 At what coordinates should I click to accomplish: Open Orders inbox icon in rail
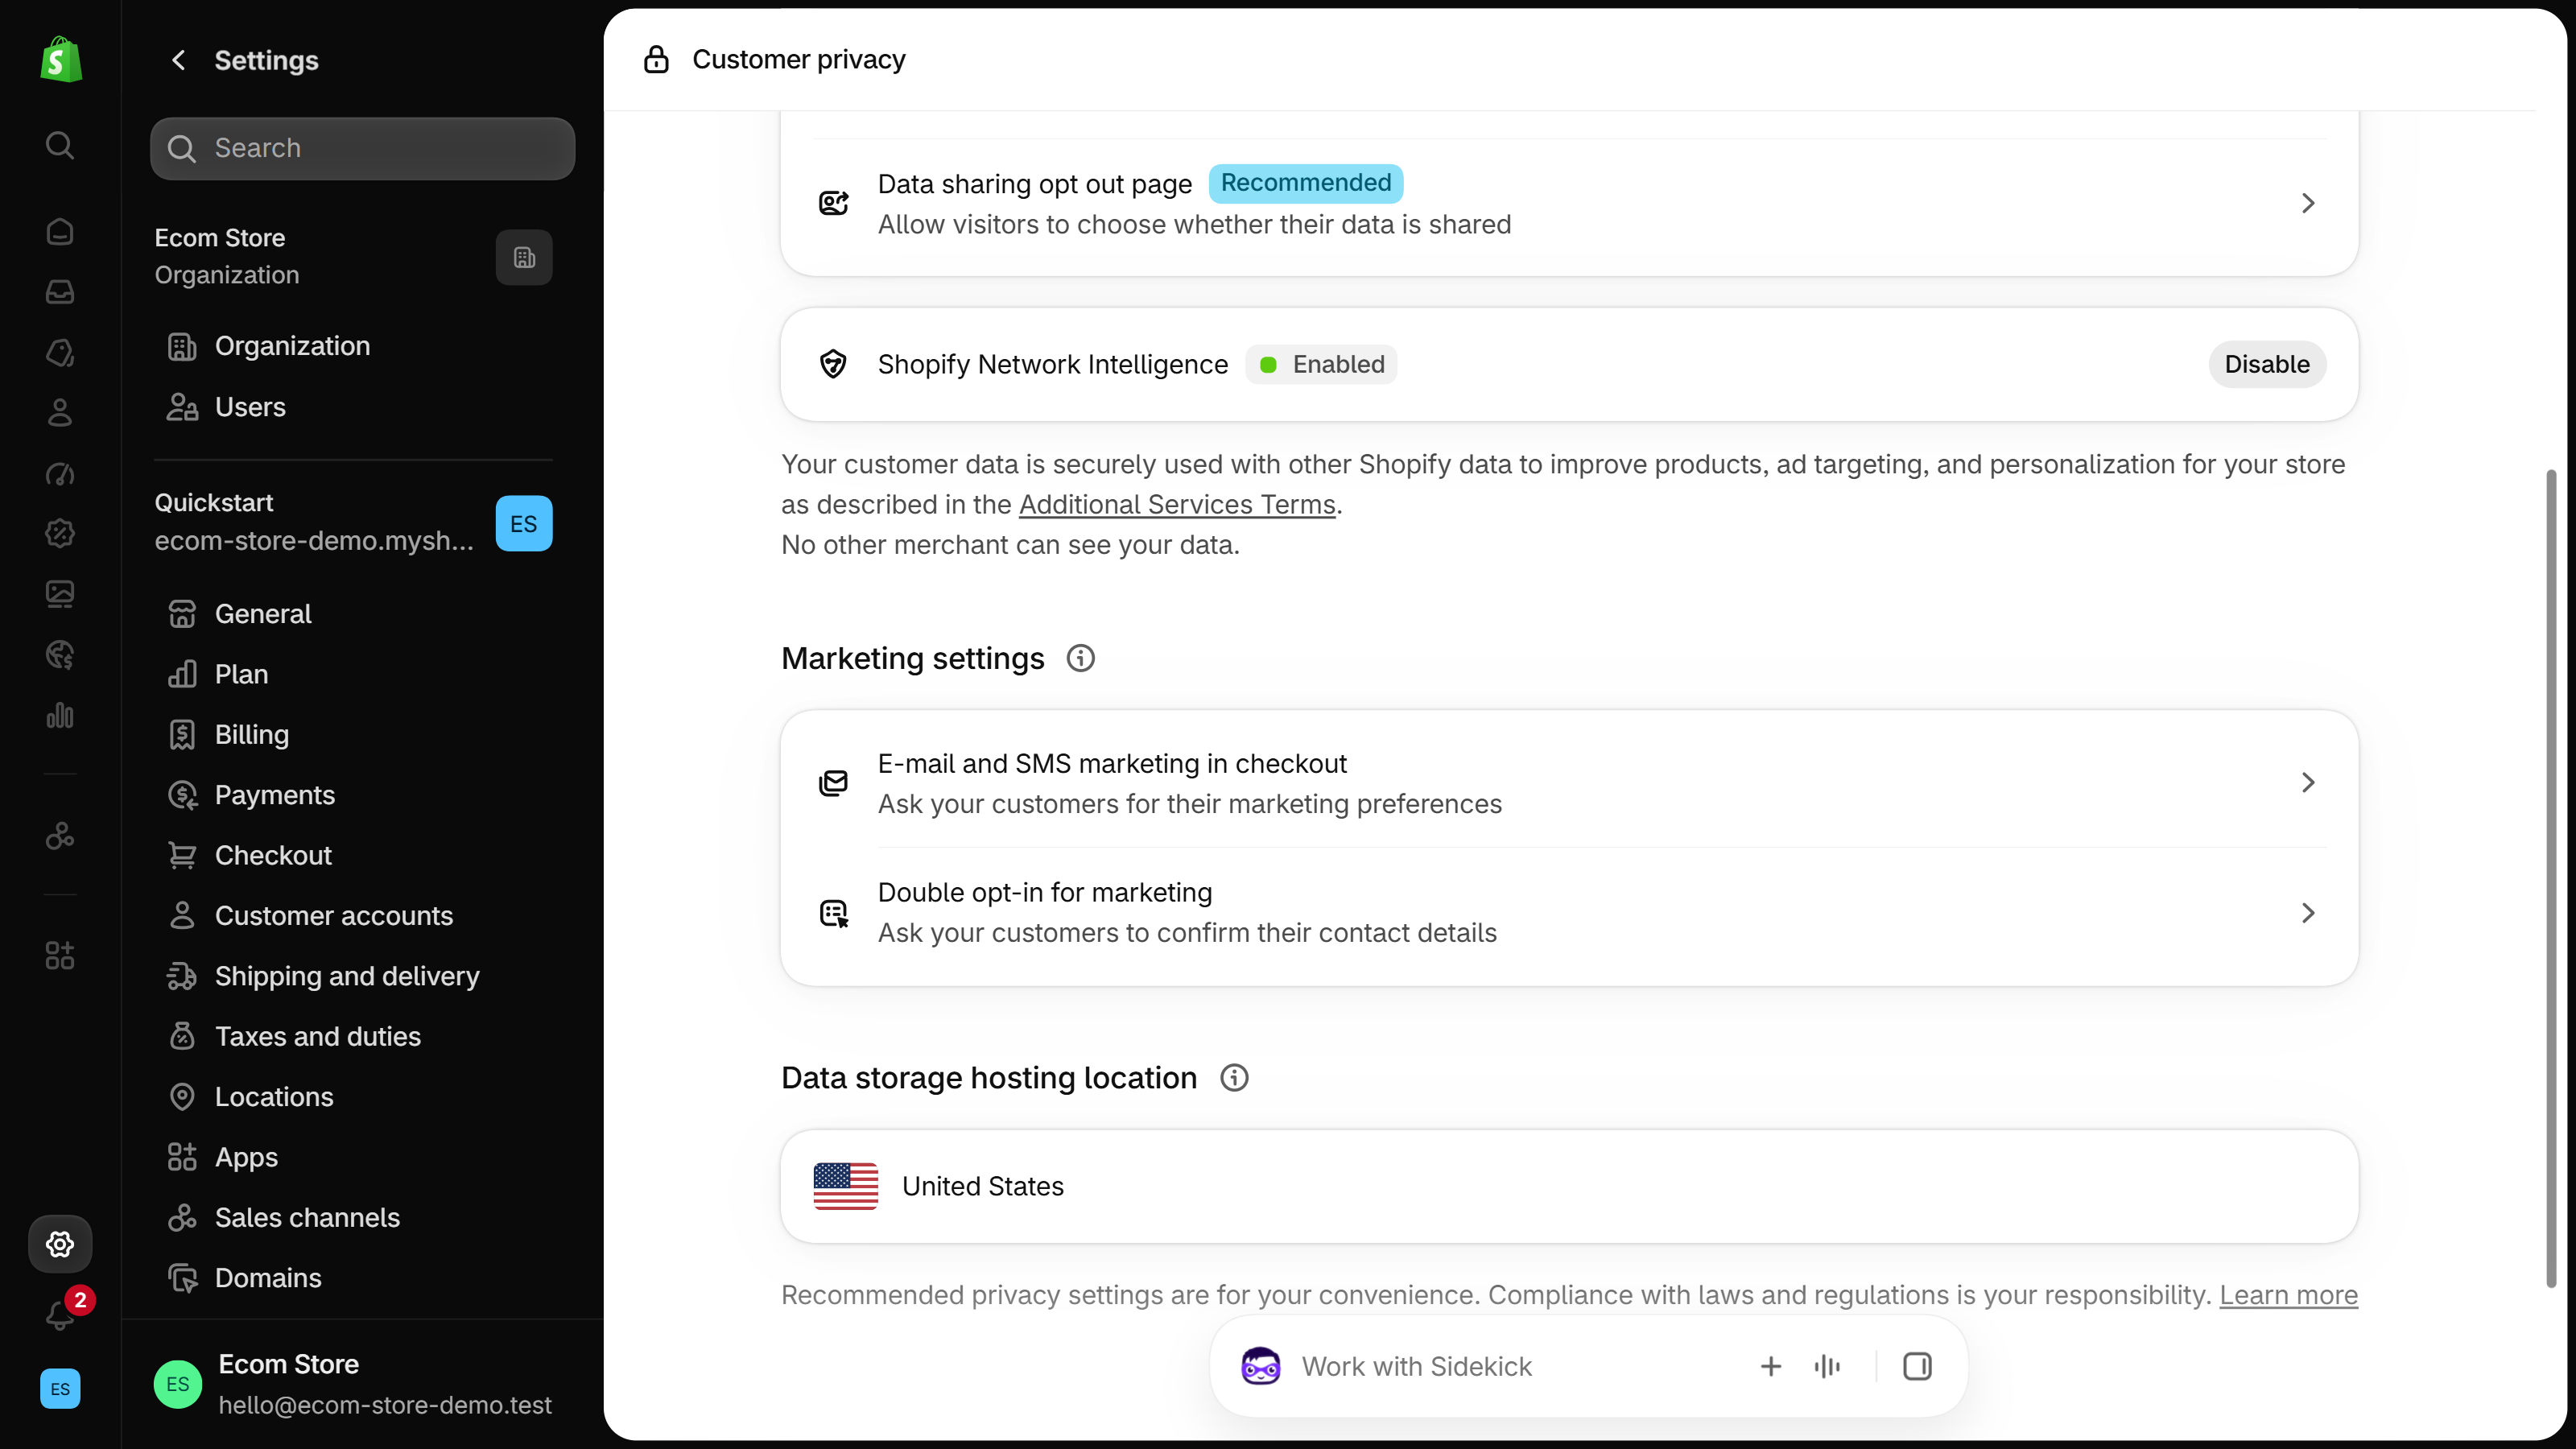(x=60, y=292)
